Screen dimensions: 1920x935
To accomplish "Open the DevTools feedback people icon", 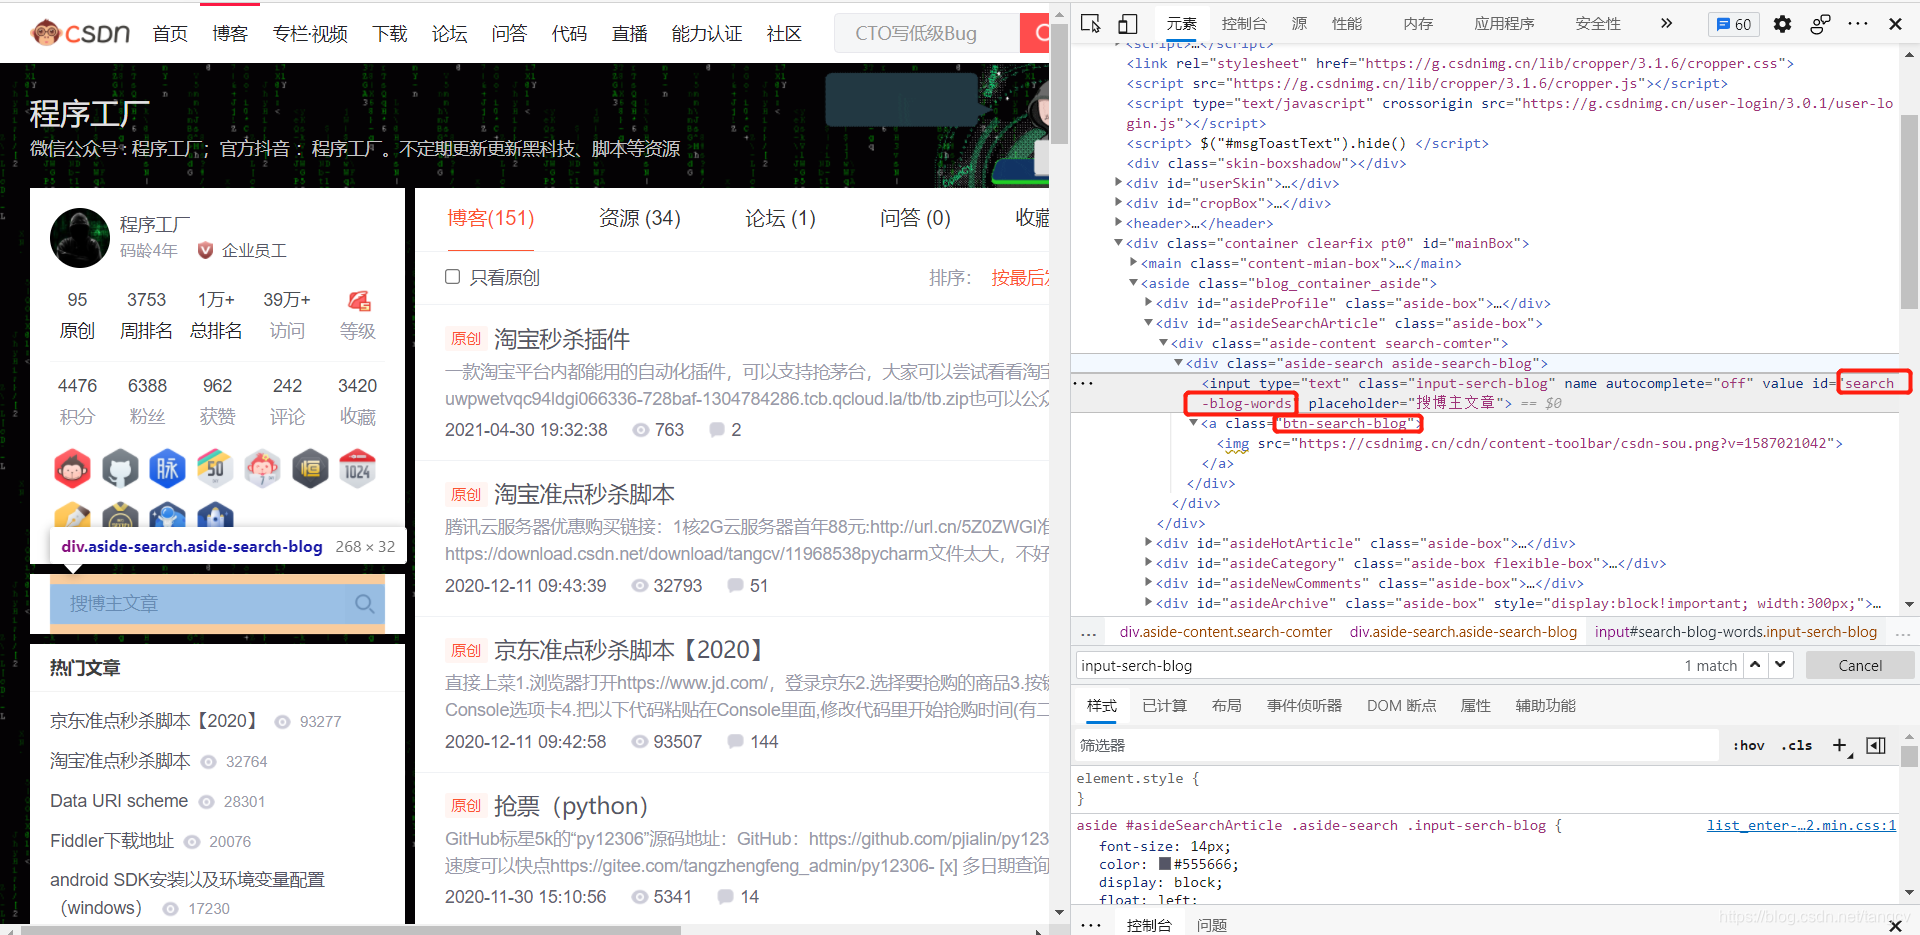I will coord(1820,24).
